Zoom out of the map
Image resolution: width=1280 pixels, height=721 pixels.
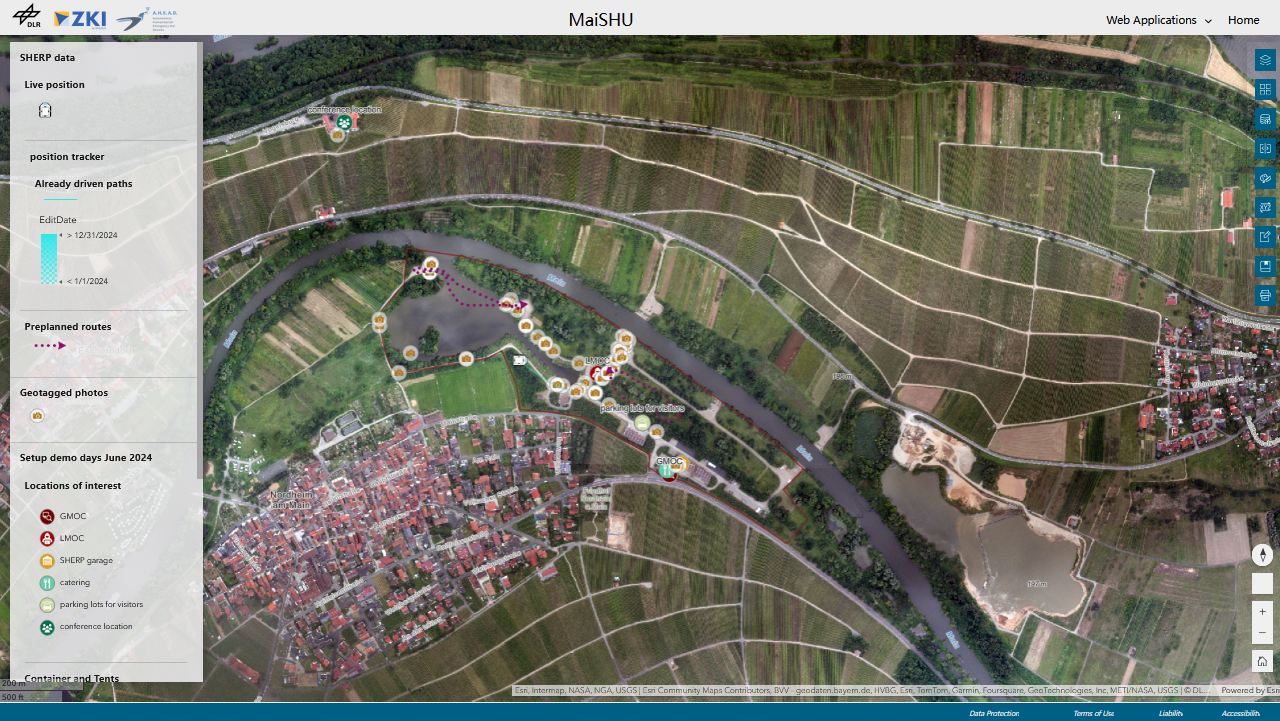pos(1262,632)
